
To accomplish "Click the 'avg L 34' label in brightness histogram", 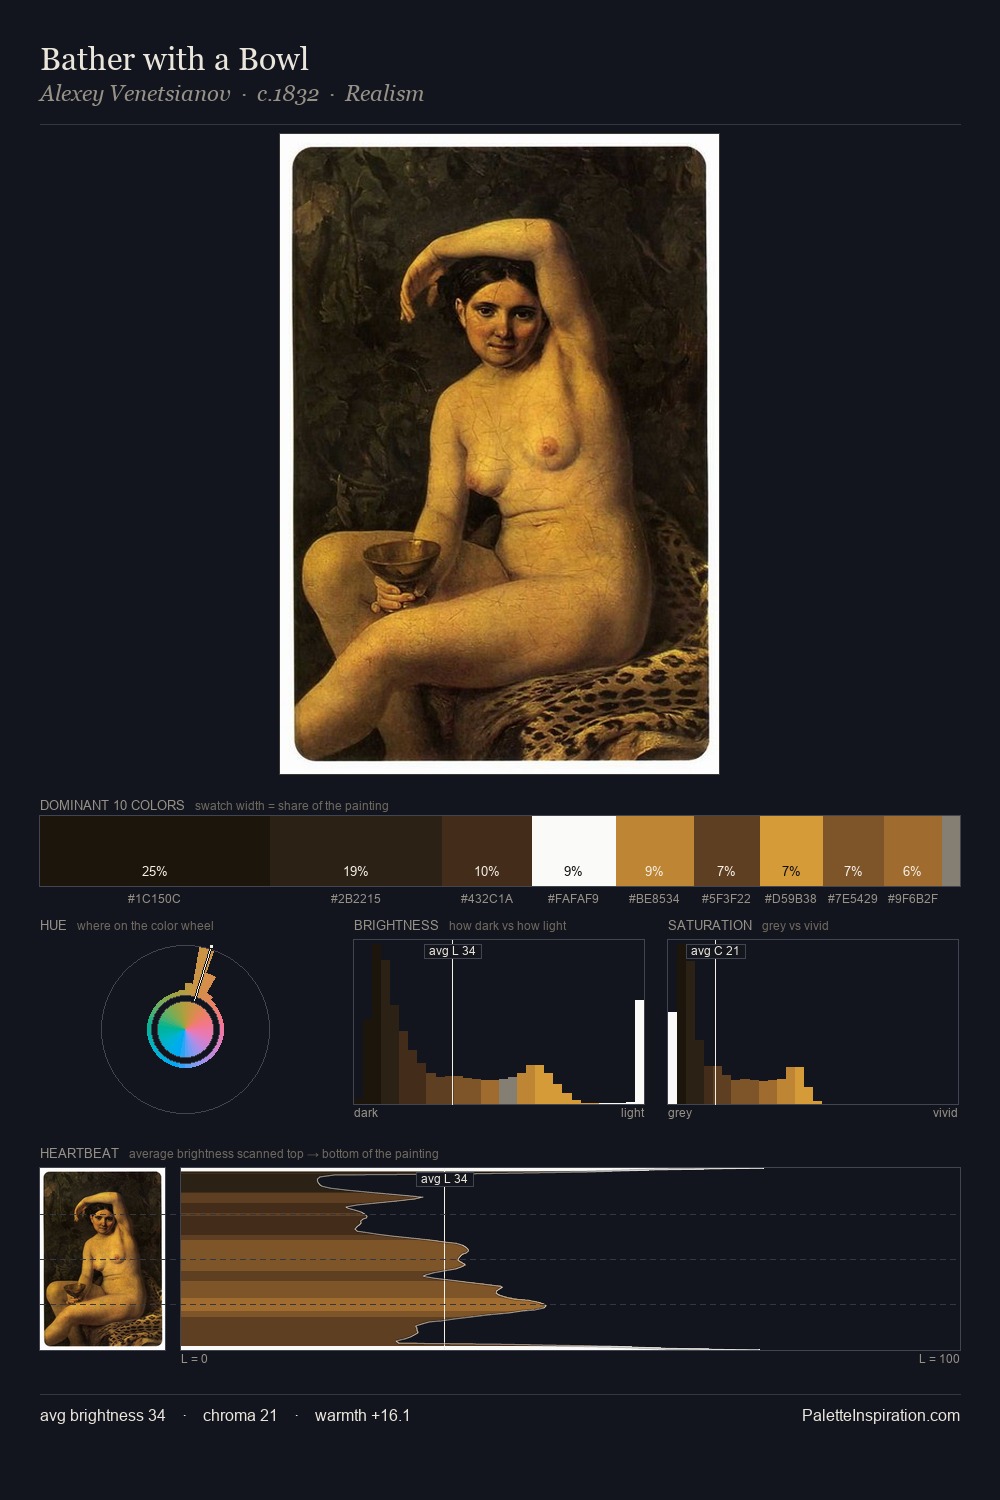I will click(453, 951).
